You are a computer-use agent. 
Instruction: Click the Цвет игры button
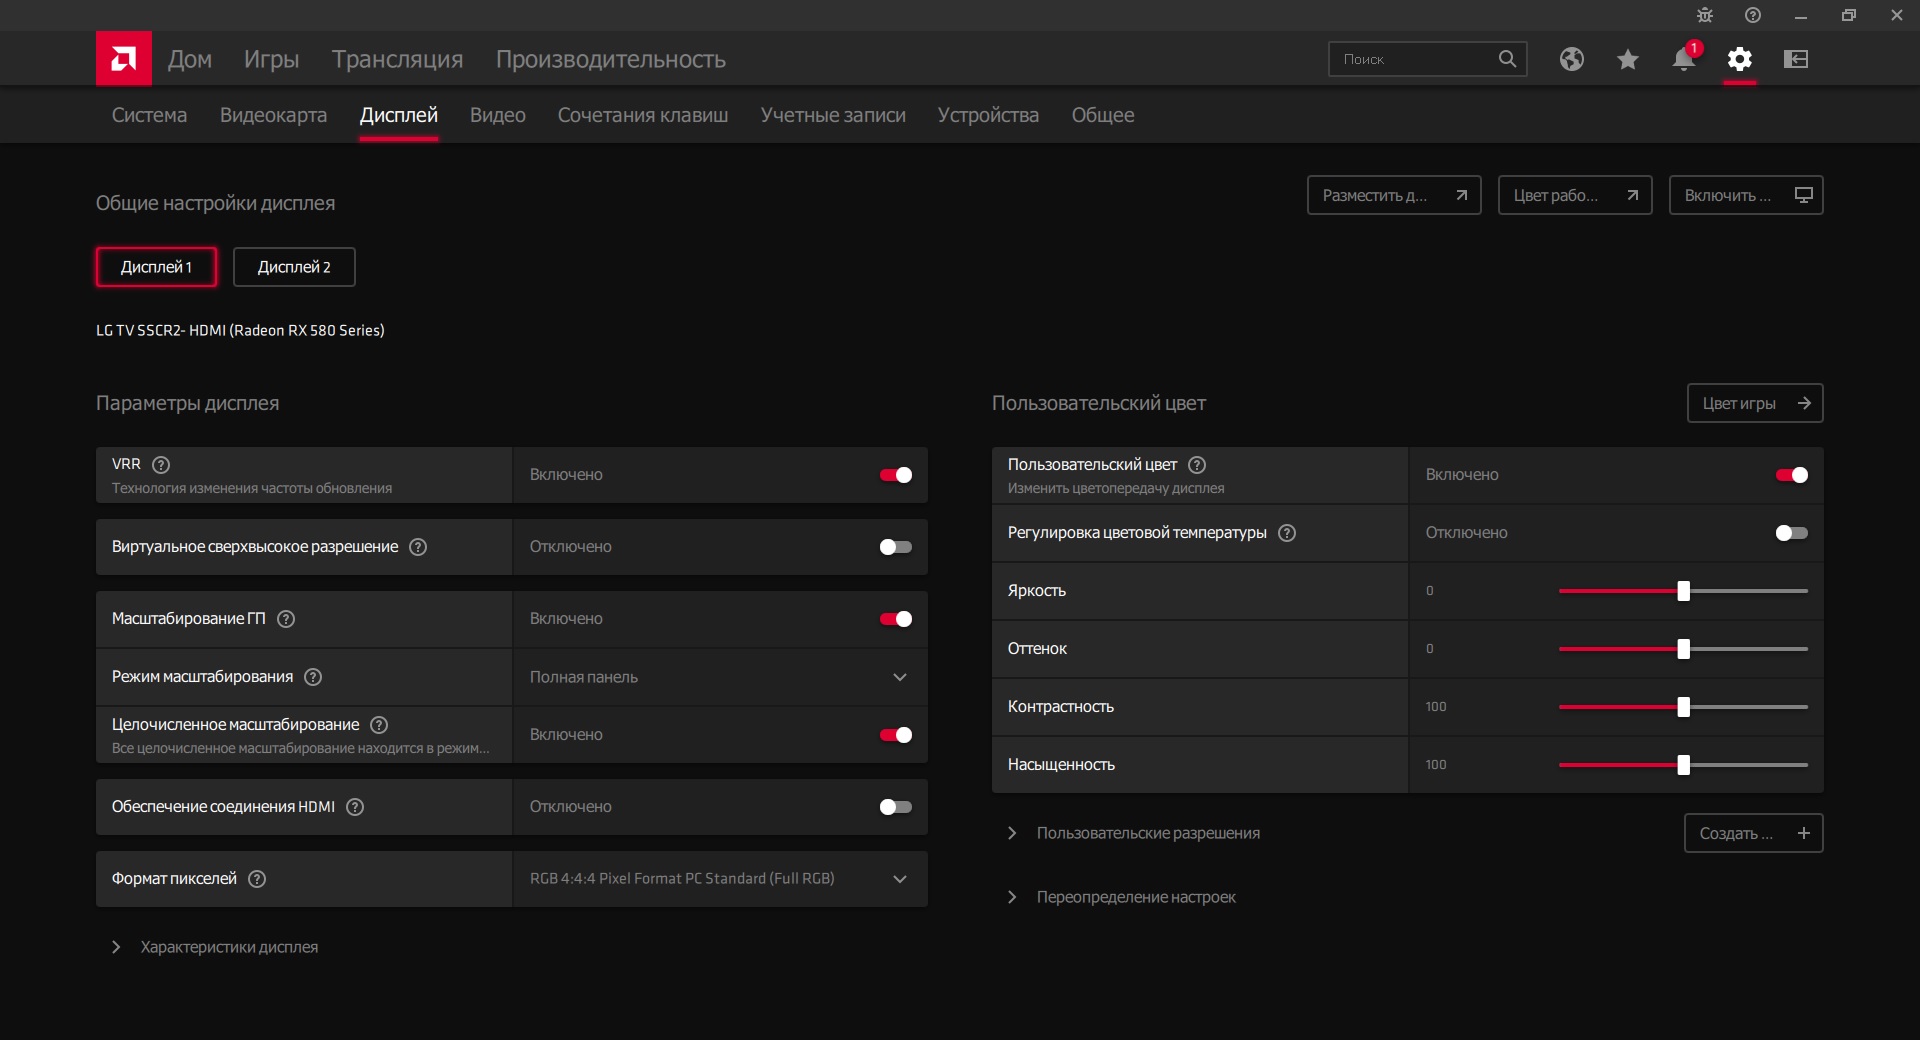click(1754, 403)
